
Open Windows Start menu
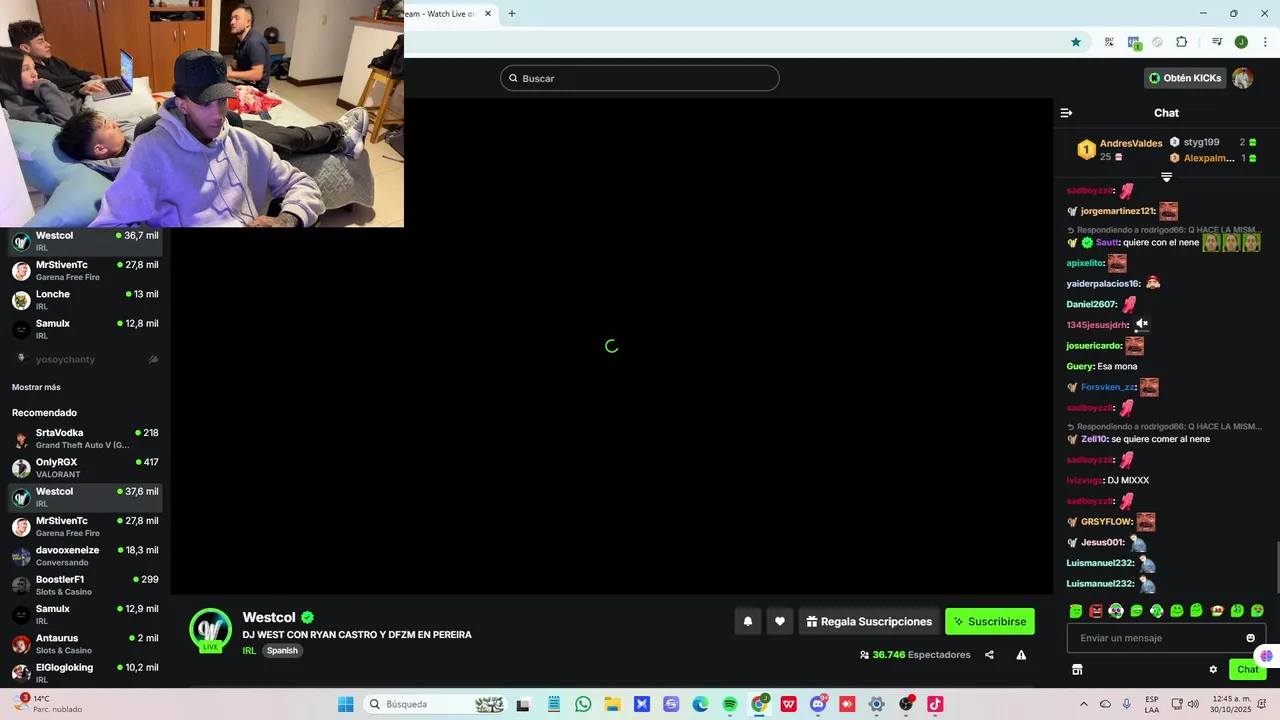(345, 704)
